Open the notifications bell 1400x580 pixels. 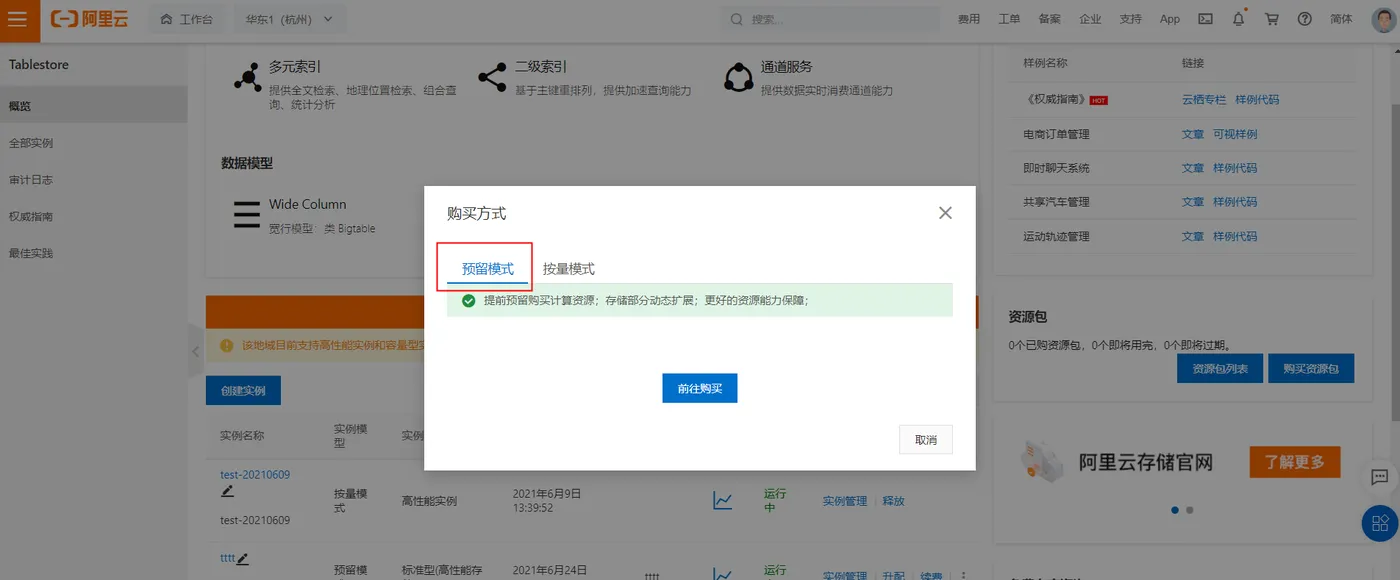(x=1239, y=19)
